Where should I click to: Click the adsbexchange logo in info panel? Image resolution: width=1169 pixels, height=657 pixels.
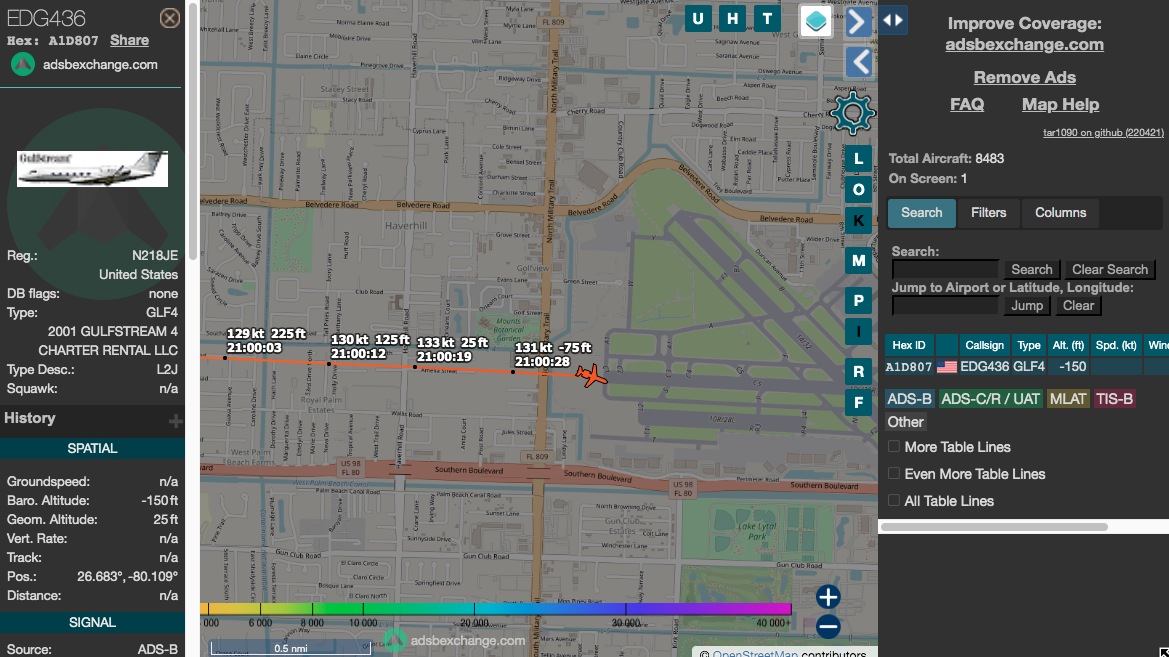(x=23, y=65)
